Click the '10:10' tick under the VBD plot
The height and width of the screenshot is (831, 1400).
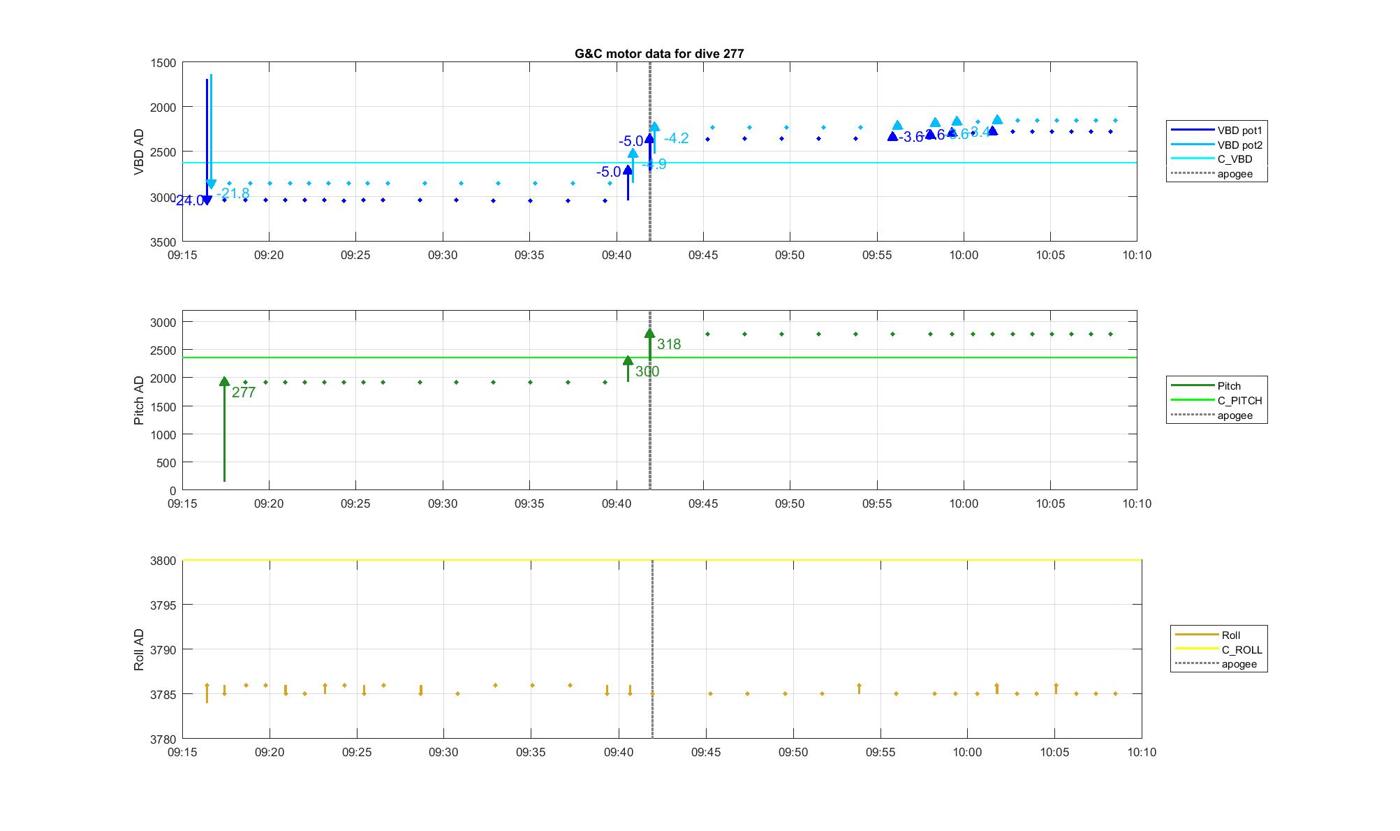point(1136,255)
